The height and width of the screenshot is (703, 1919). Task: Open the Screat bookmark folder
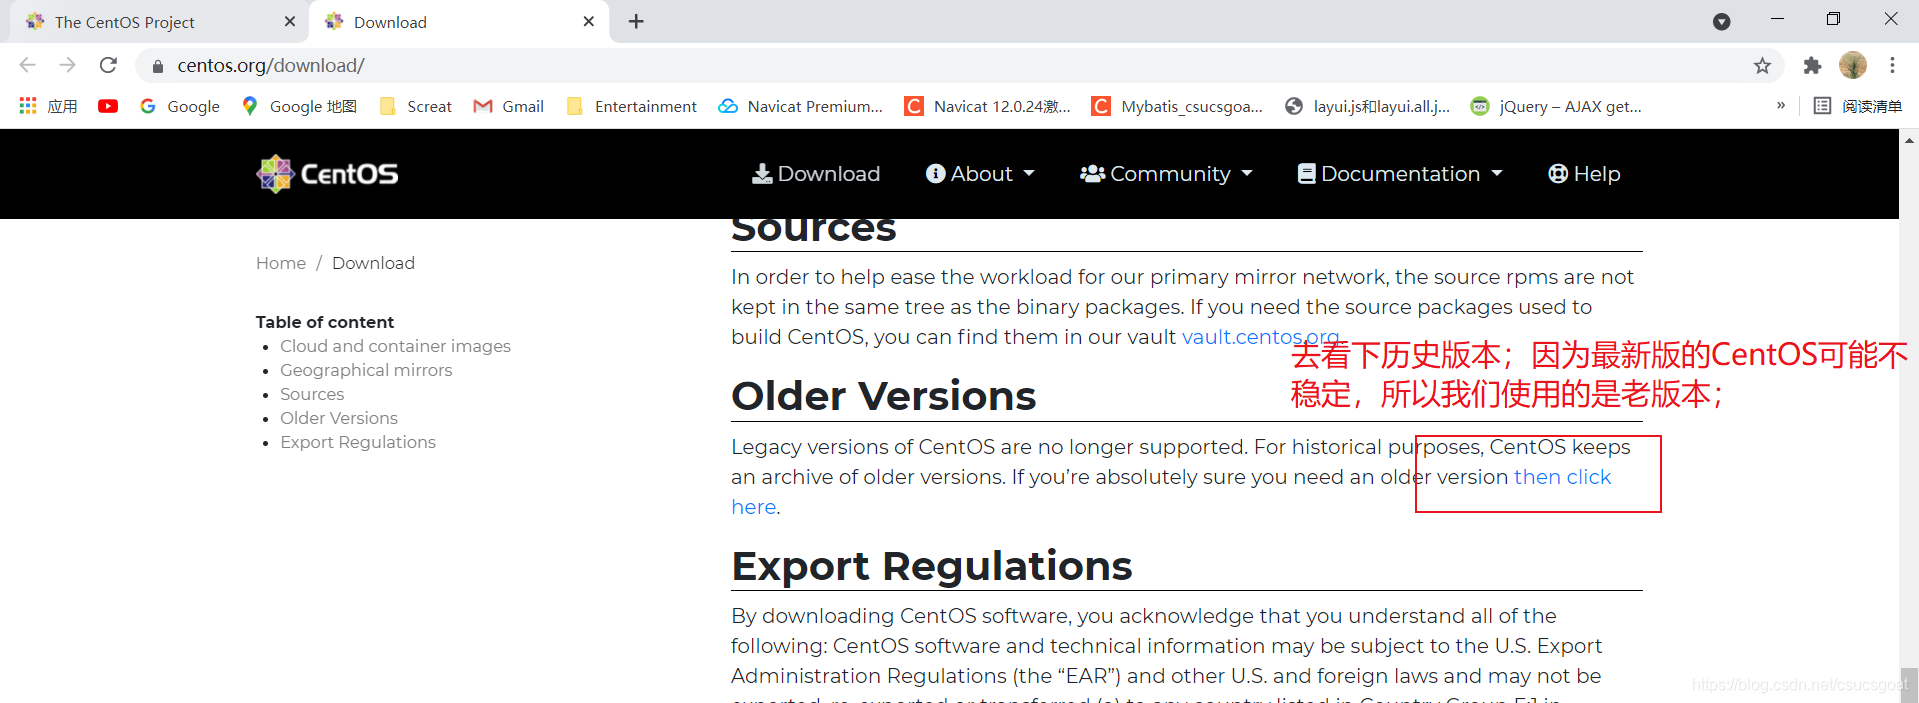tap(416, 106)
